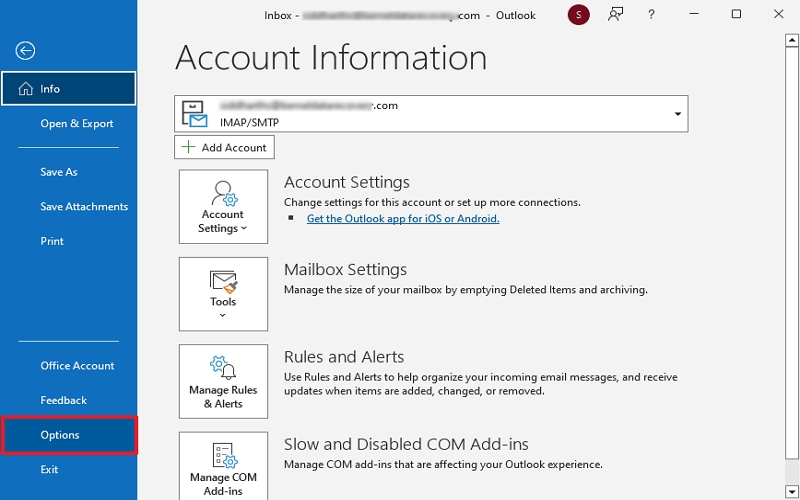Image resolution: width=800 pixels, height=500 pixels.
Task: Click the red S account avatar
Action: click(x=579, y=15)
